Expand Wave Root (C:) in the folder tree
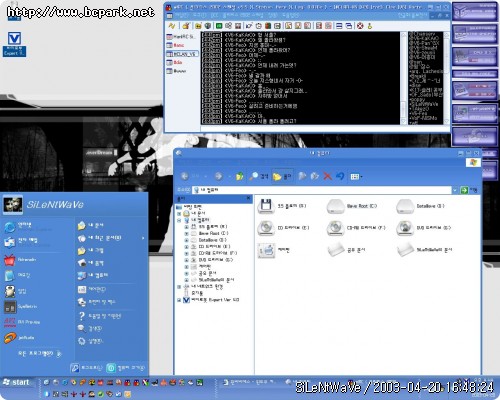The width and height of the screenshot is (500, 400). point(186,233)
